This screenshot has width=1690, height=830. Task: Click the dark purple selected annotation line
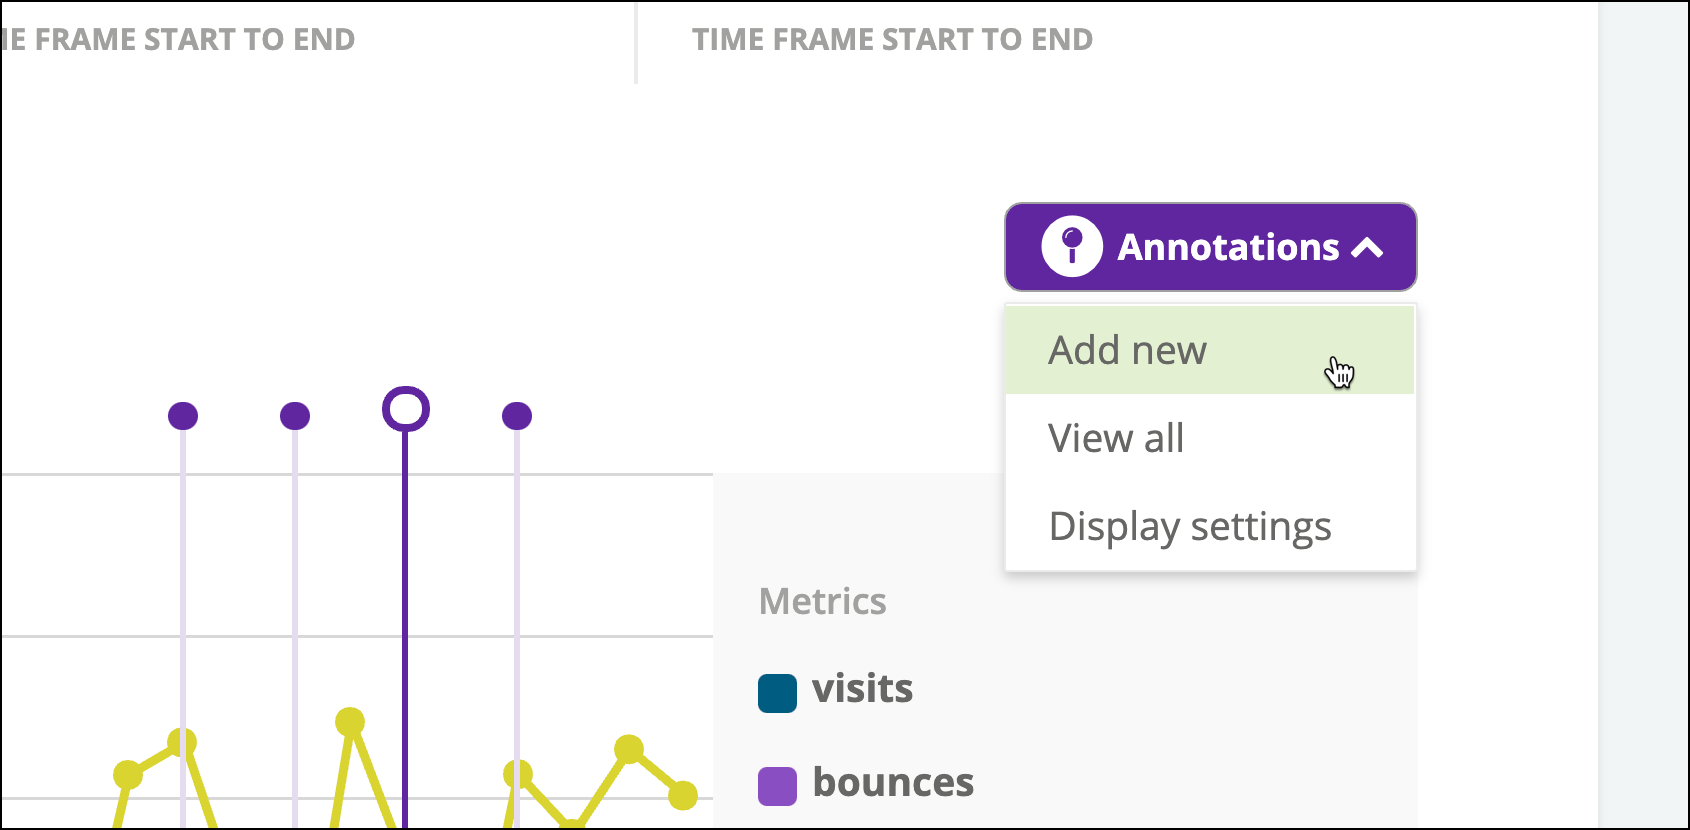point(405,630)
